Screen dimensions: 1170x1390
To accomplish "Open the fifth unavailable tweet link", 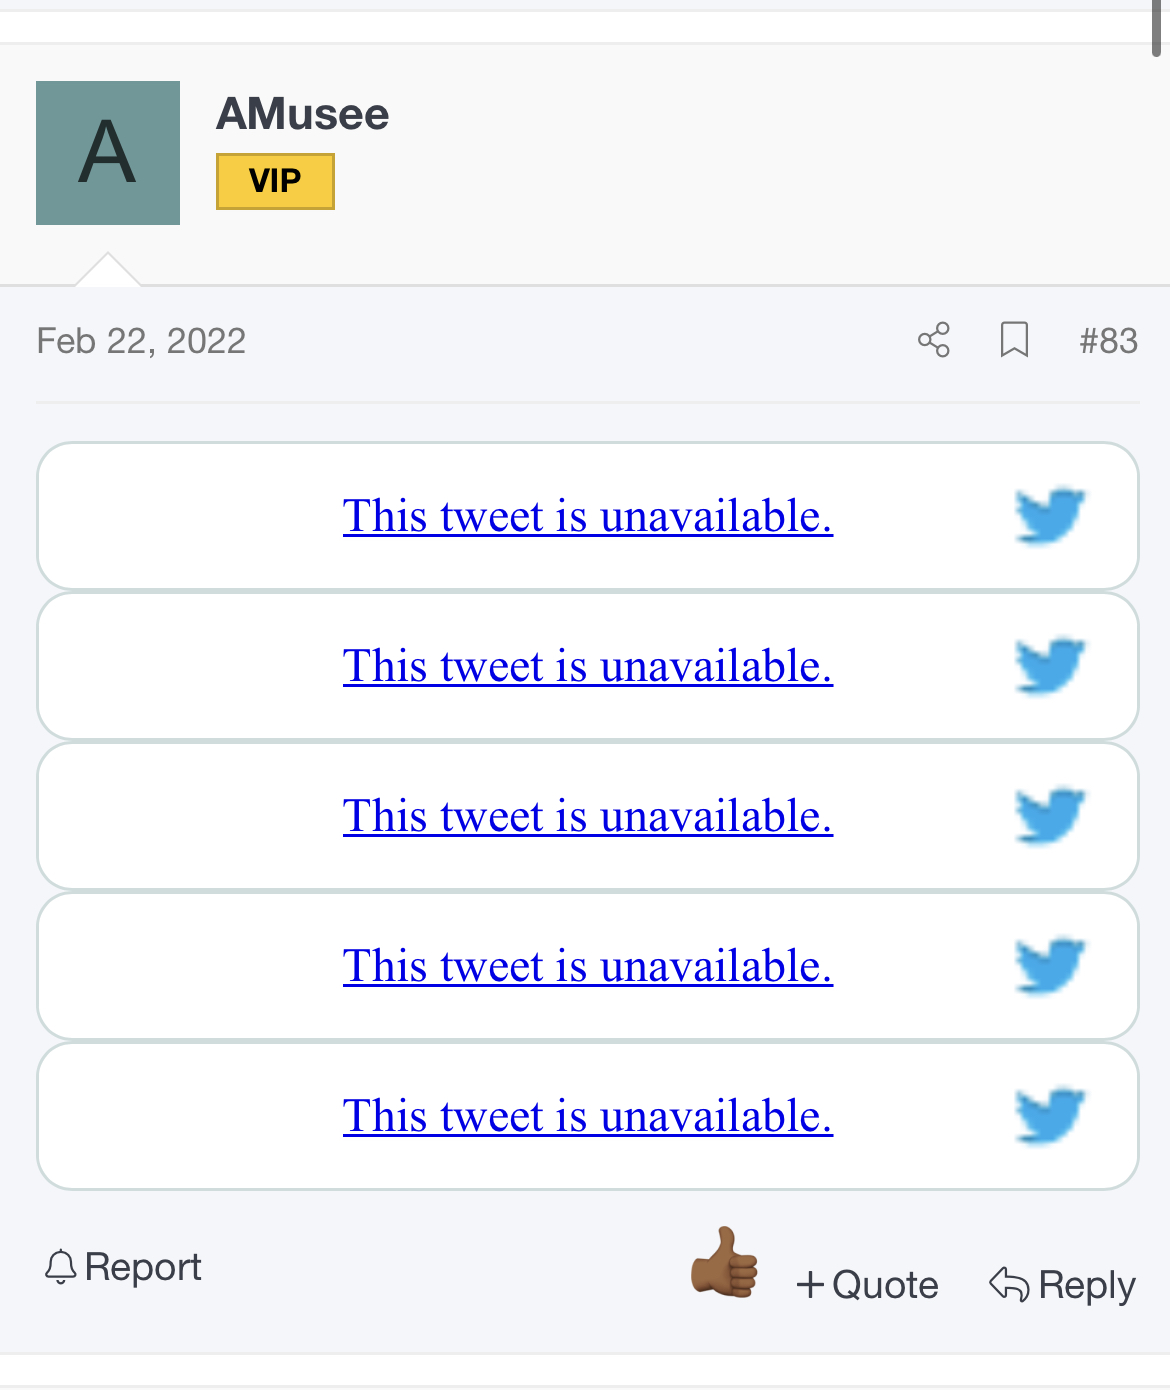I will [x=587, y=1117].
